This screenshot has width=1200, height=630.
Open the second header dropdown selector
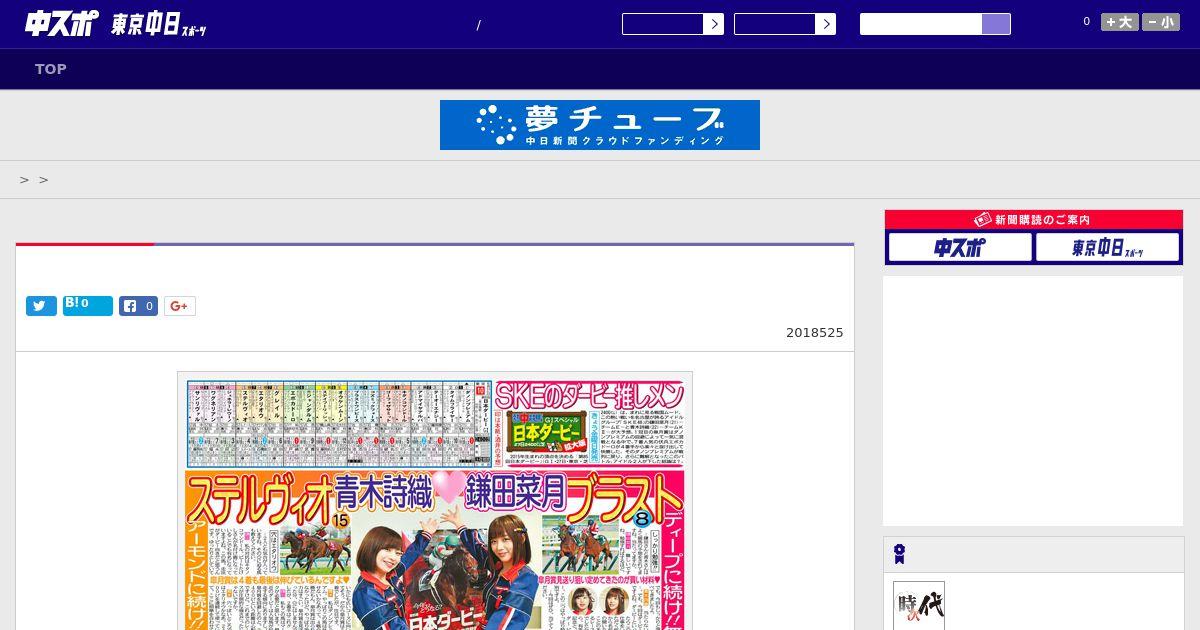[x=785, y=24]
